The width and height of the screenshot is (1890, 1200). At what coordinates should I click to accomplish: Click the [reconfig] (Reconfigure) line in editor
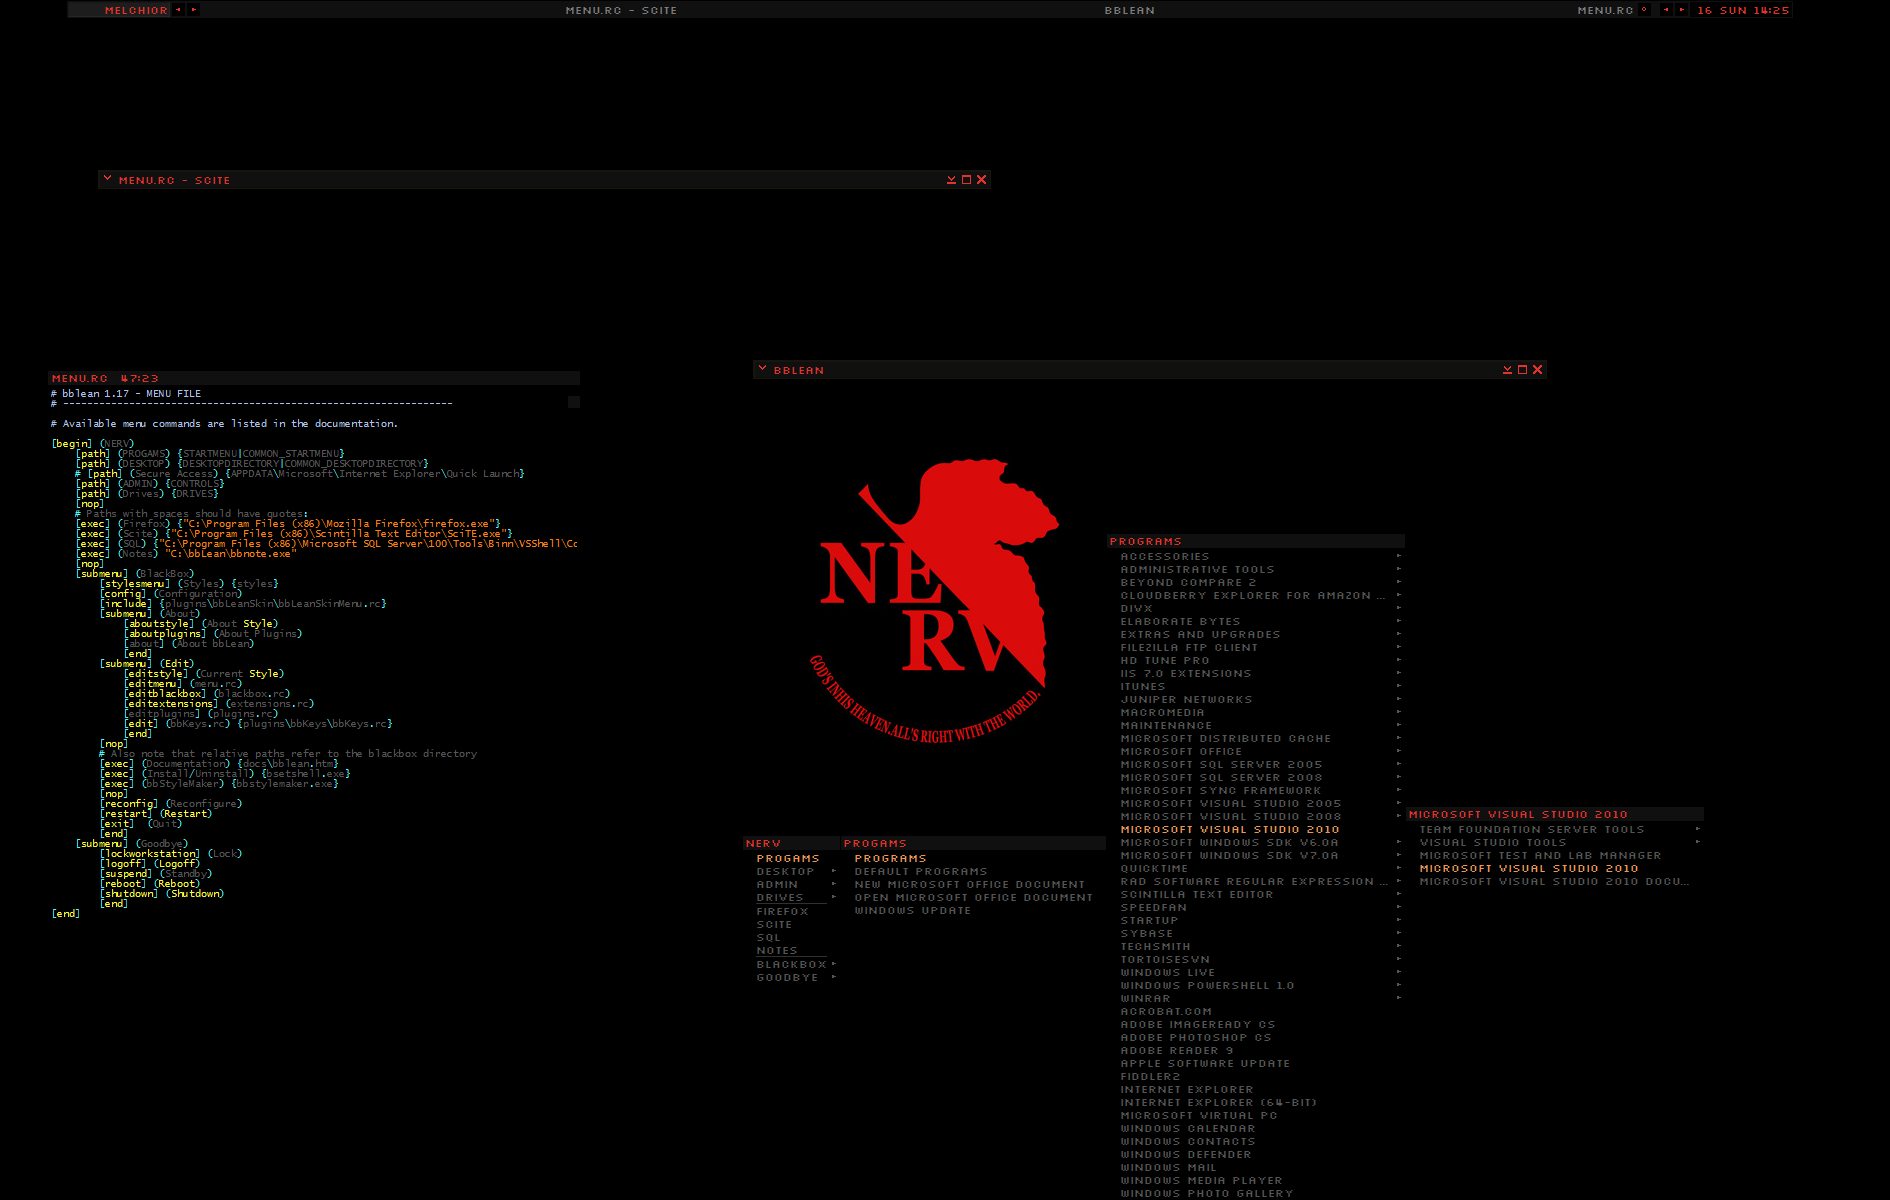(171, 803)
